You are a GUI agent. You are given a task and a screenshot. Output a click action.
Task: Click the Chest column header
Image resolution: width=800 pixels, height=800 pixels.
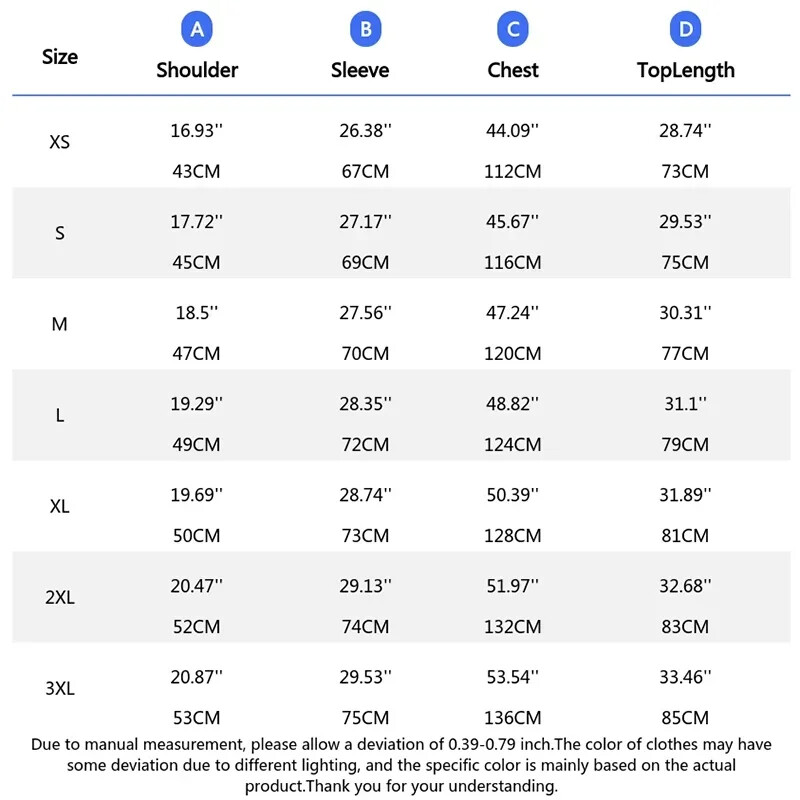pyautogui.click(x=513, y=70)
